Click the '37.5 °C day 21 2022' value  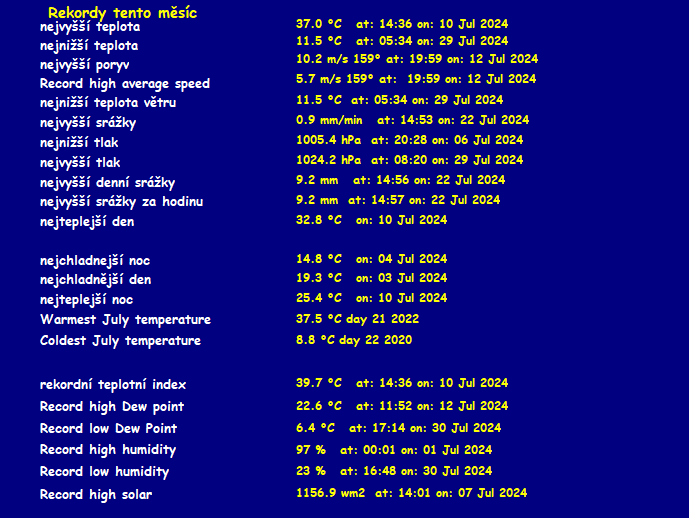coord(357,319)
